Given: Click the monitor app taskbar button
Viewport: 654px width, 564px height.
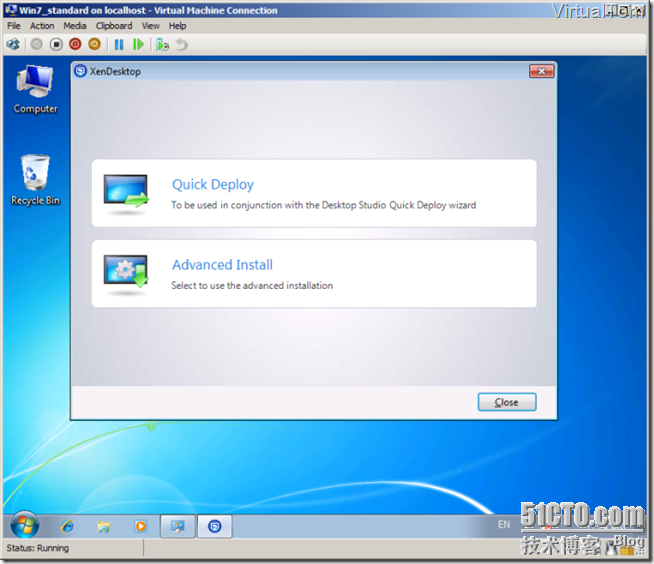Looking at the screenshot, I should (x=178, y=526).
